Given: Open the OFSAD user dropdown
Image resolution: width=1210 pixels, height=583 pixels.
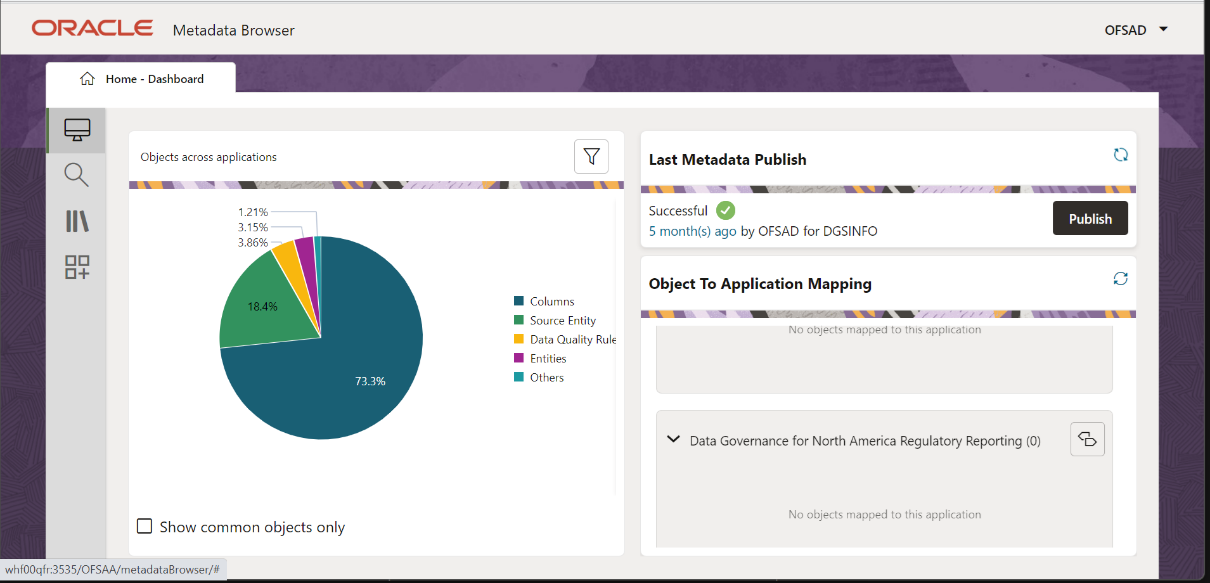Looking at the screenshot, I should [x=1136, y=30].
